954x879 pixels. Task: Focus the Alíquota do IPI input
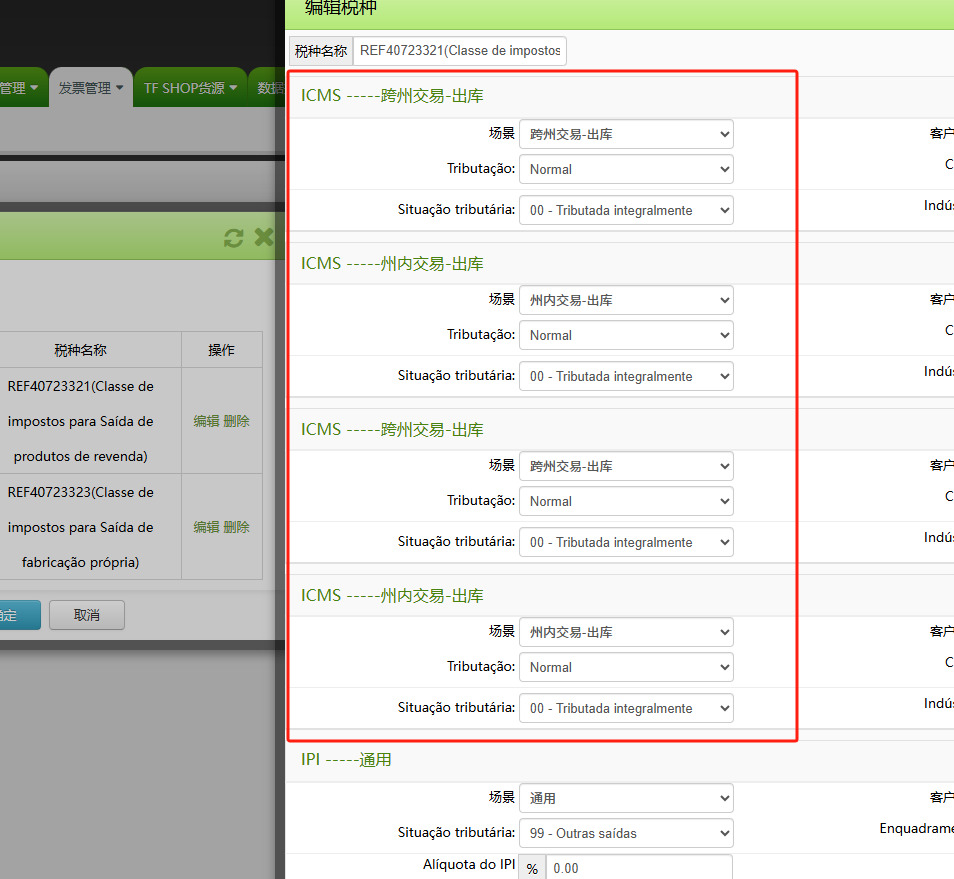638,868
